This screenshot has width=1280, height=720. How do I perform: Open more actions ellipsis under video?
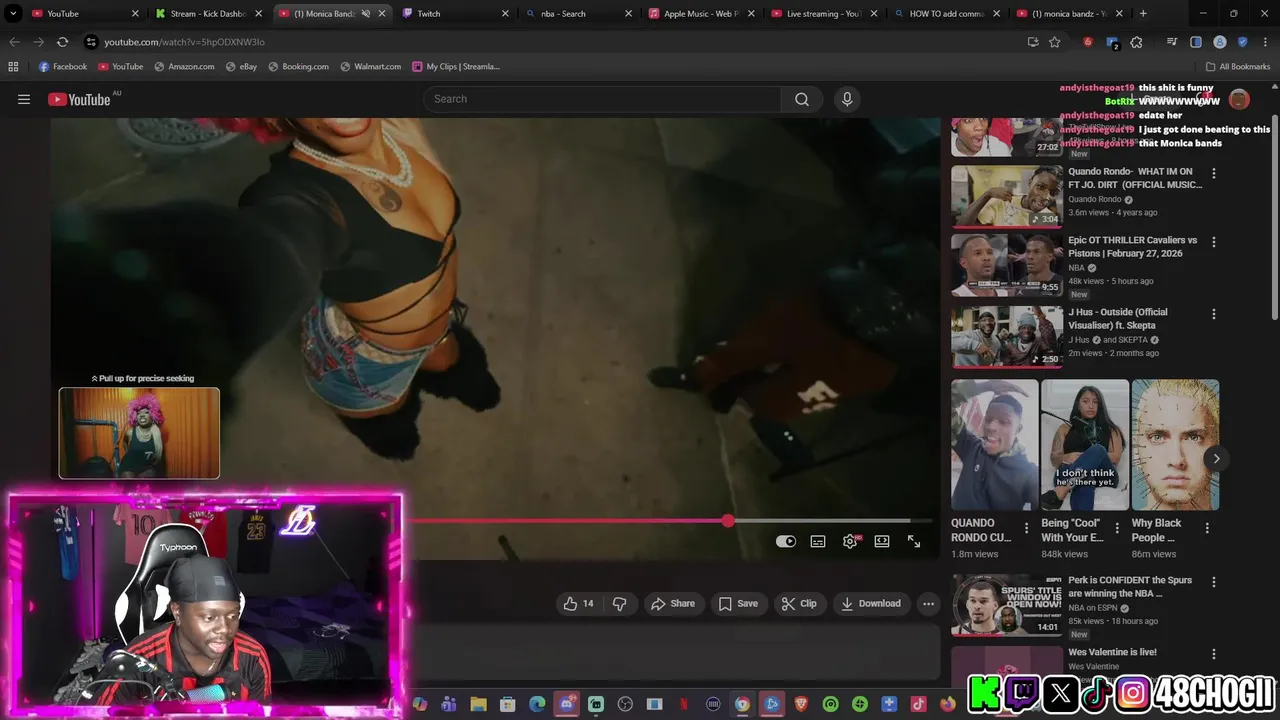928,603
